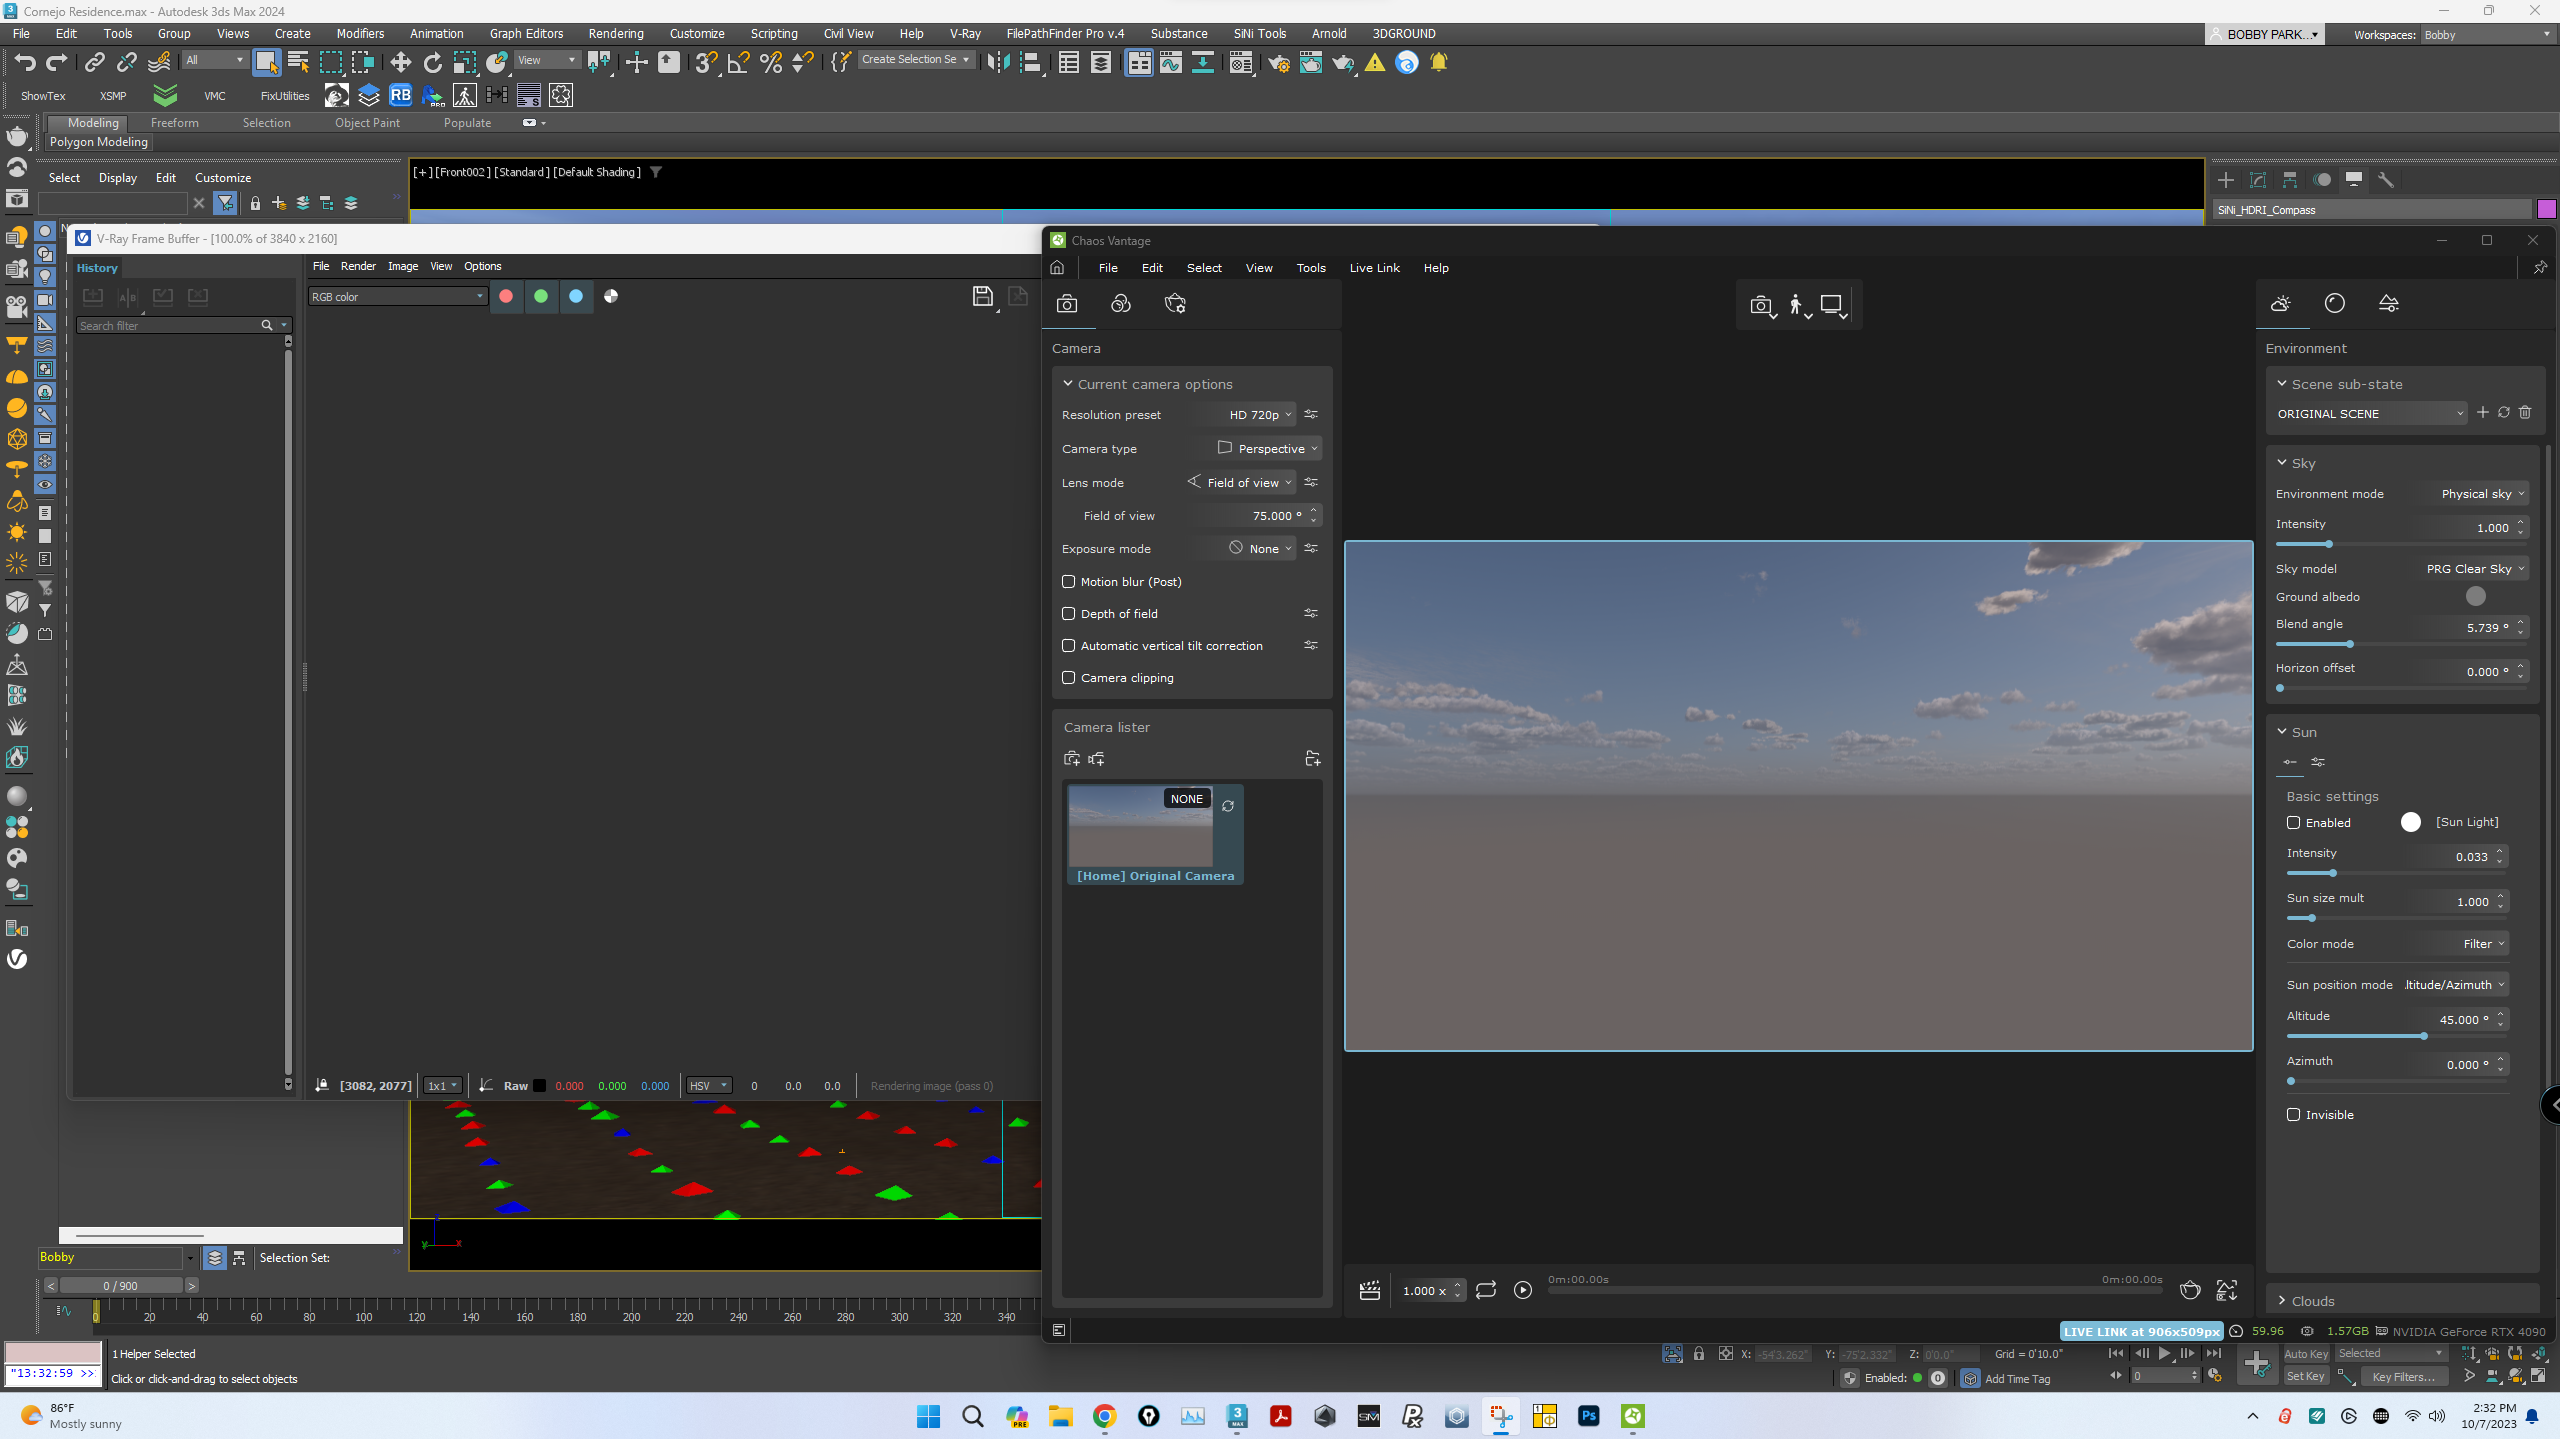The height and width of the screenshot is (1439, 2560).
Task: Click the Vantage screenshot camera icon
Action: click(1763, 306)
